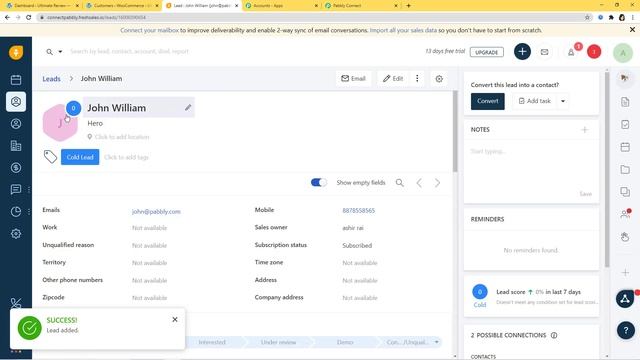
Task: Open the lead page settings gear
Action: 439,79
